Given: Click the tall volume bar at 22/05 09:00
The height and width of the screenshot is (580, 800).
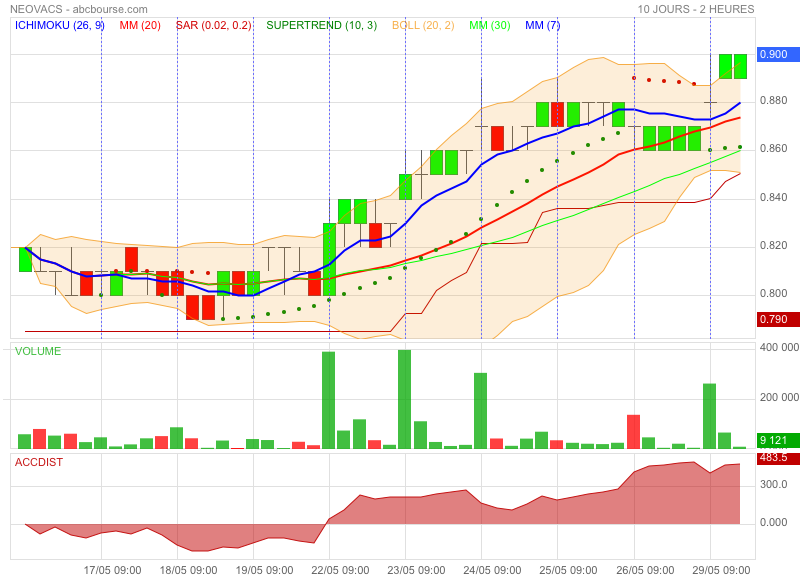Looking at the screenshot, I should (x=329, y=400).
